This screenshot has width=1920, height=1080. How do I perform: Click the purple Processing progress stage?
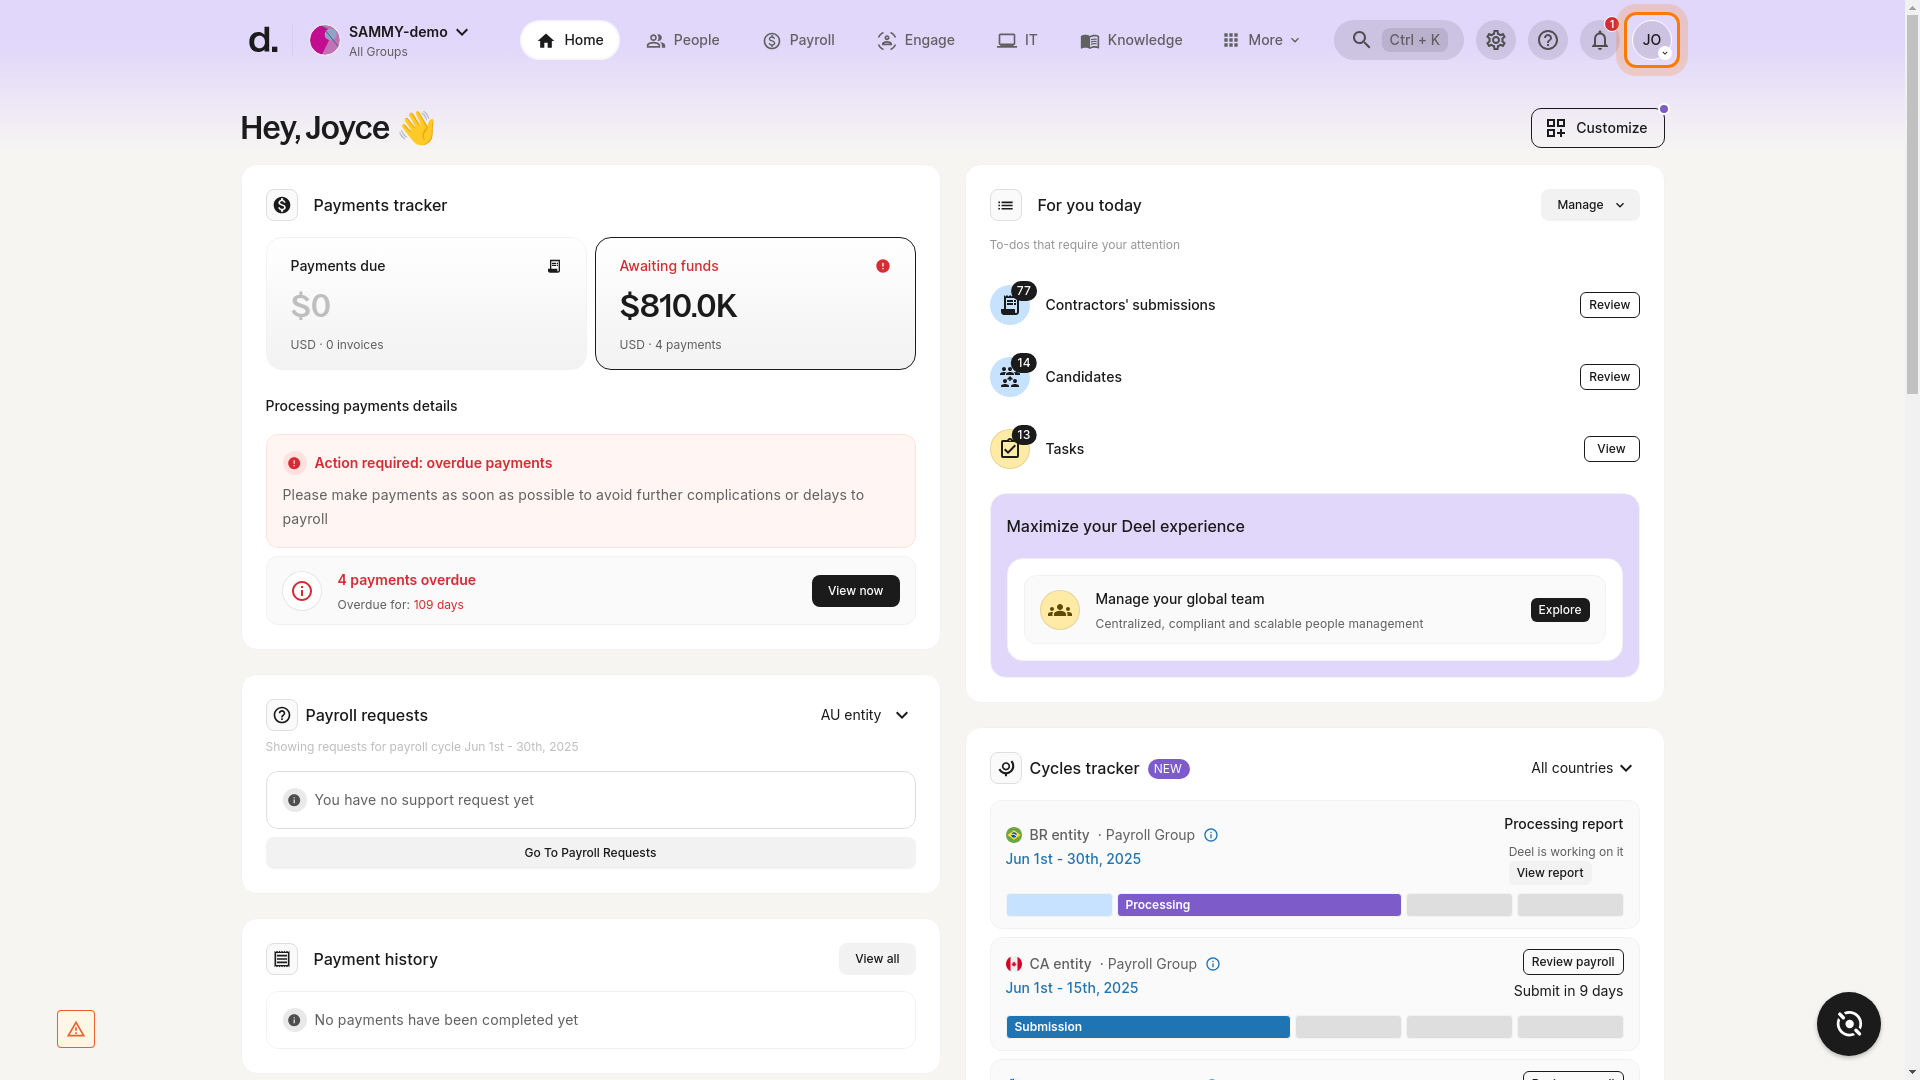coord(1259,905)
